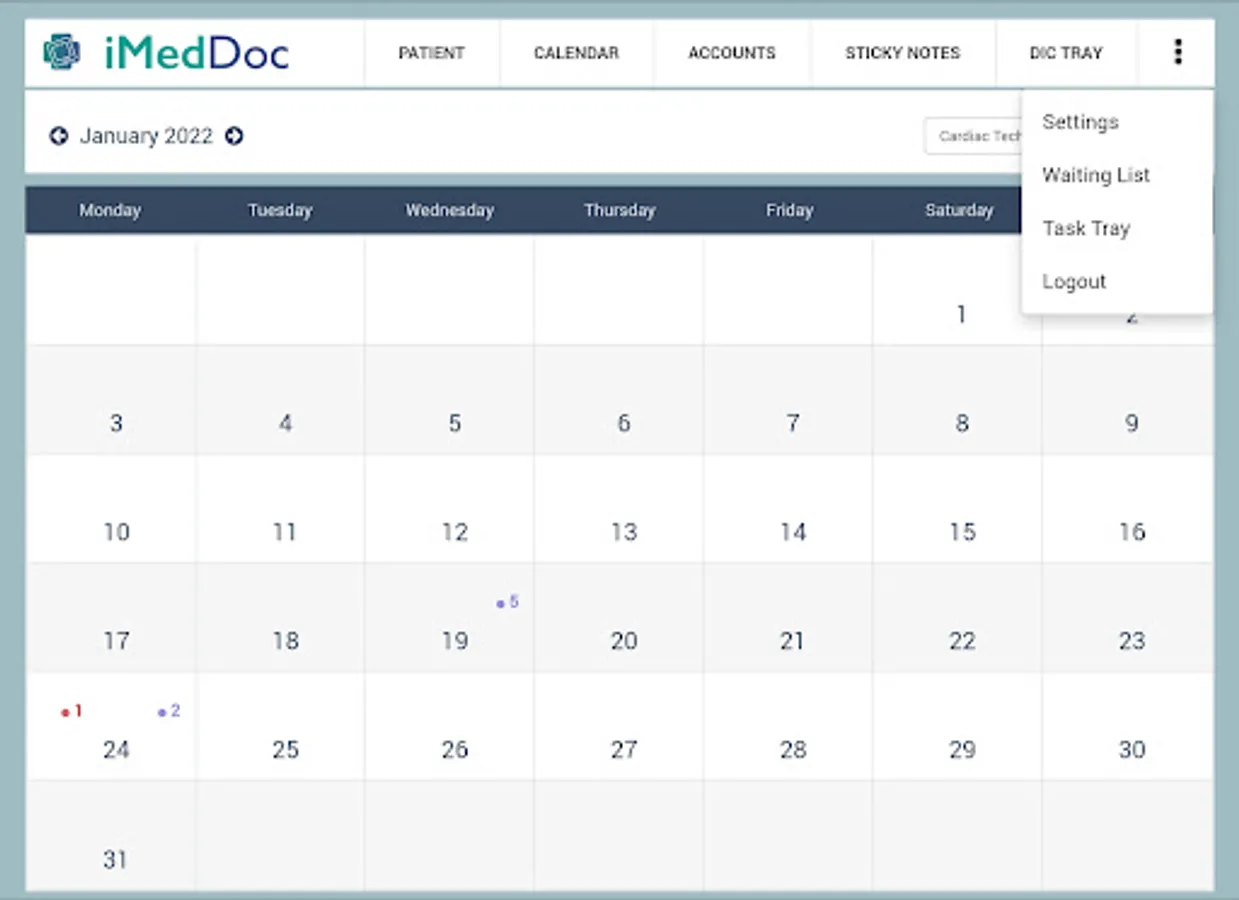Click the Friday column header
This screenshot has height=900, width=1239.
789,210
